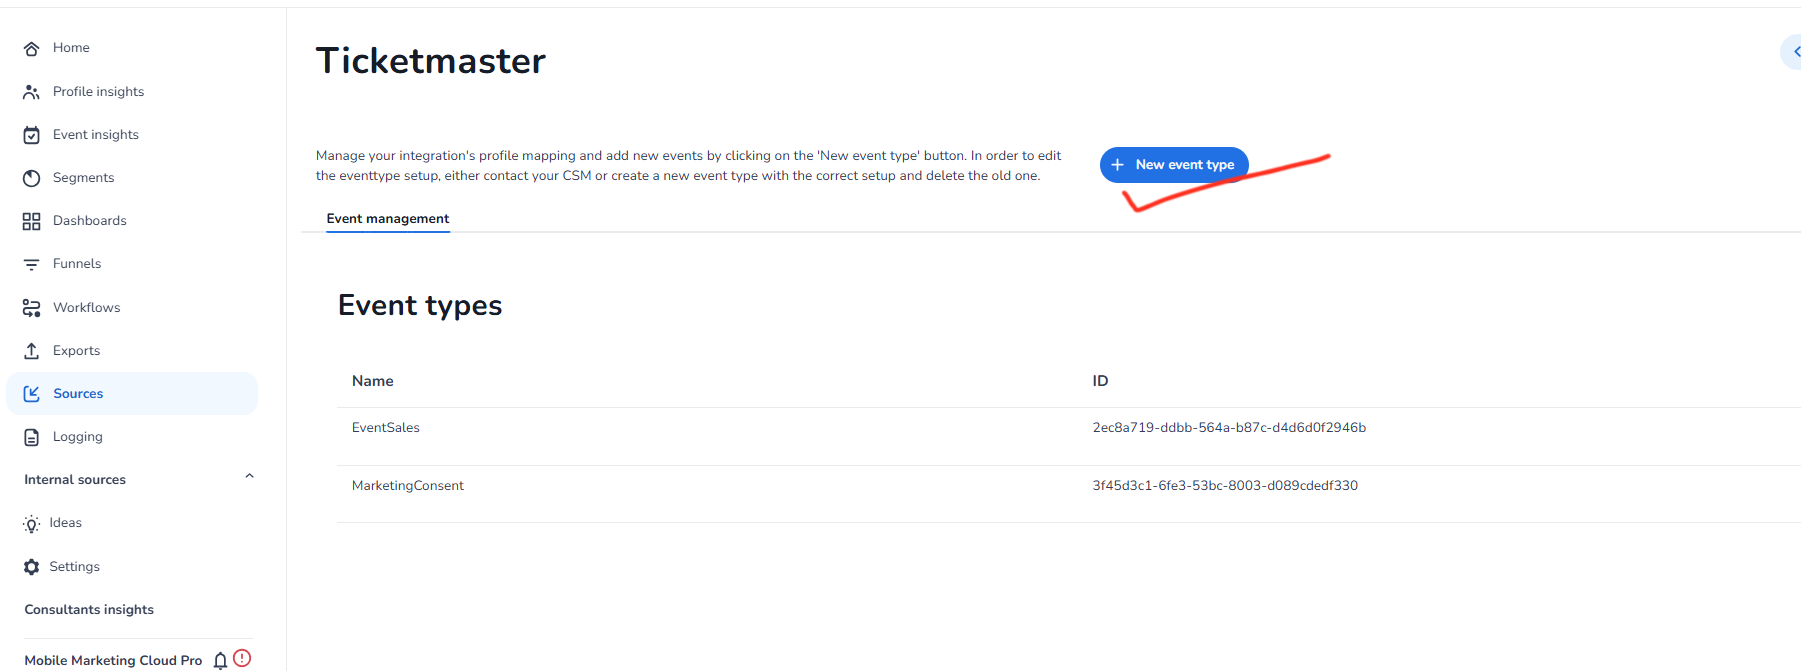The width and height of the screenshot is (1801, 671).
Task: Create a New event type
Action: click(1174, 165)
